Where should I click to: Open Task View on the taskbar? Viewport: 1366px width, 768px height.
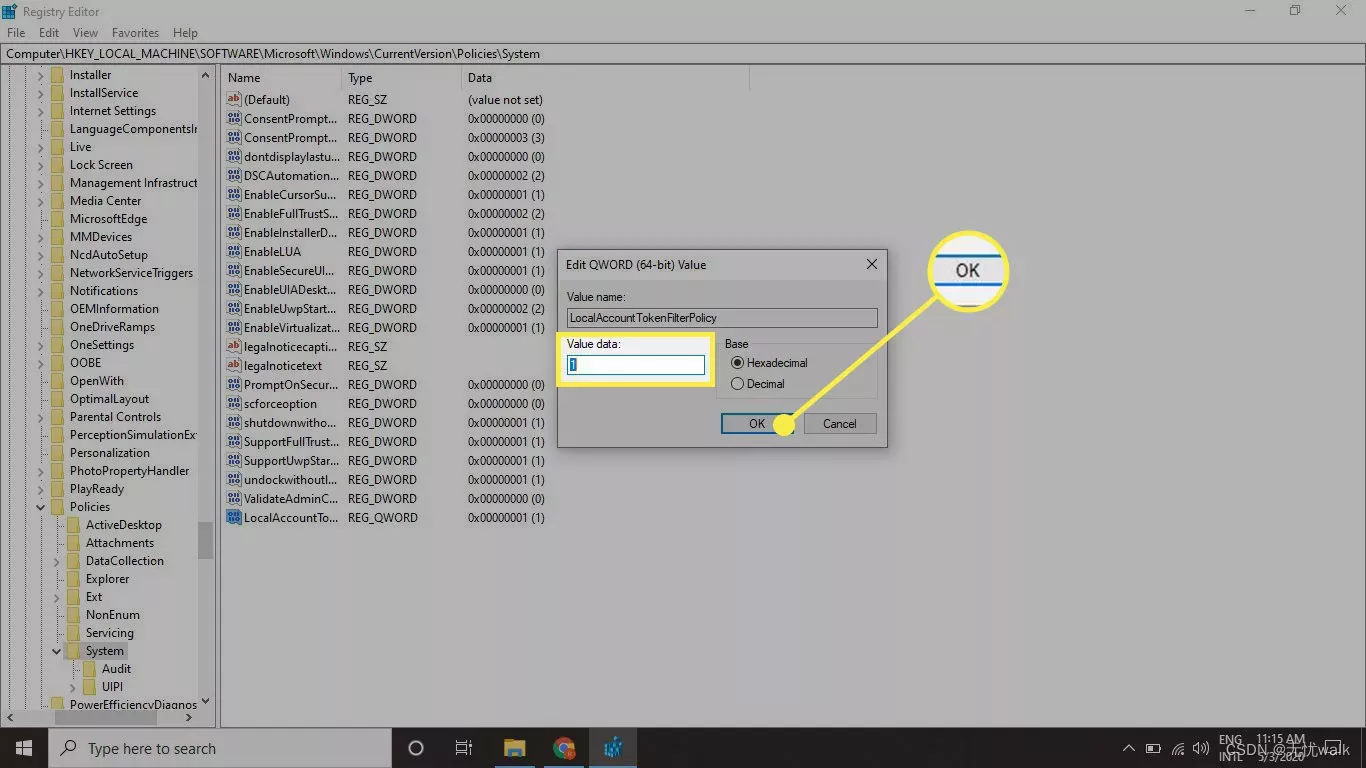(x=464, y=748)
